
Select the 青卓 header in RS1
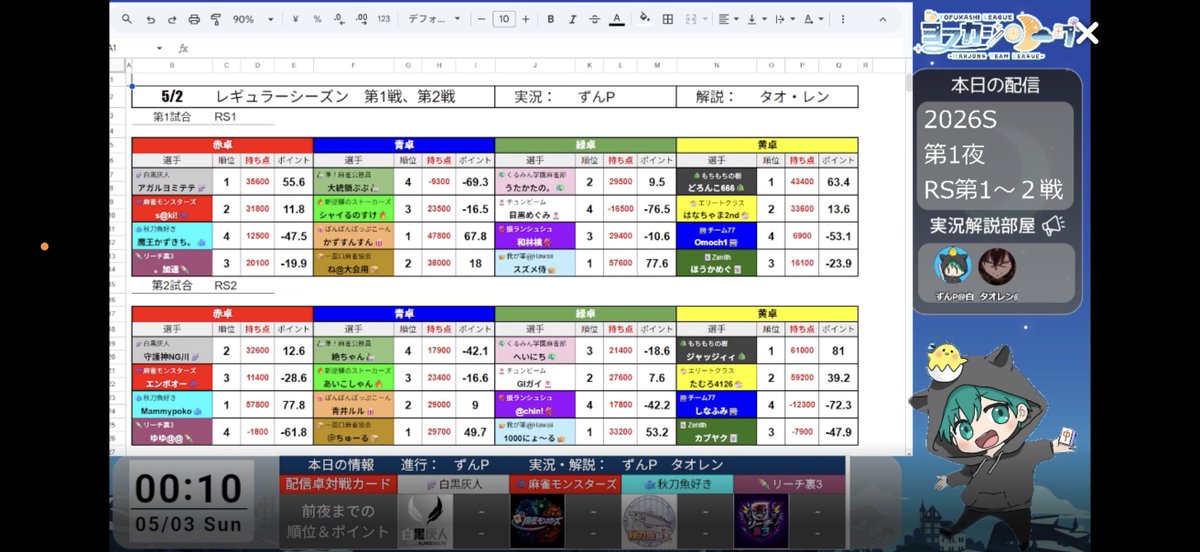tap(403, 145)
